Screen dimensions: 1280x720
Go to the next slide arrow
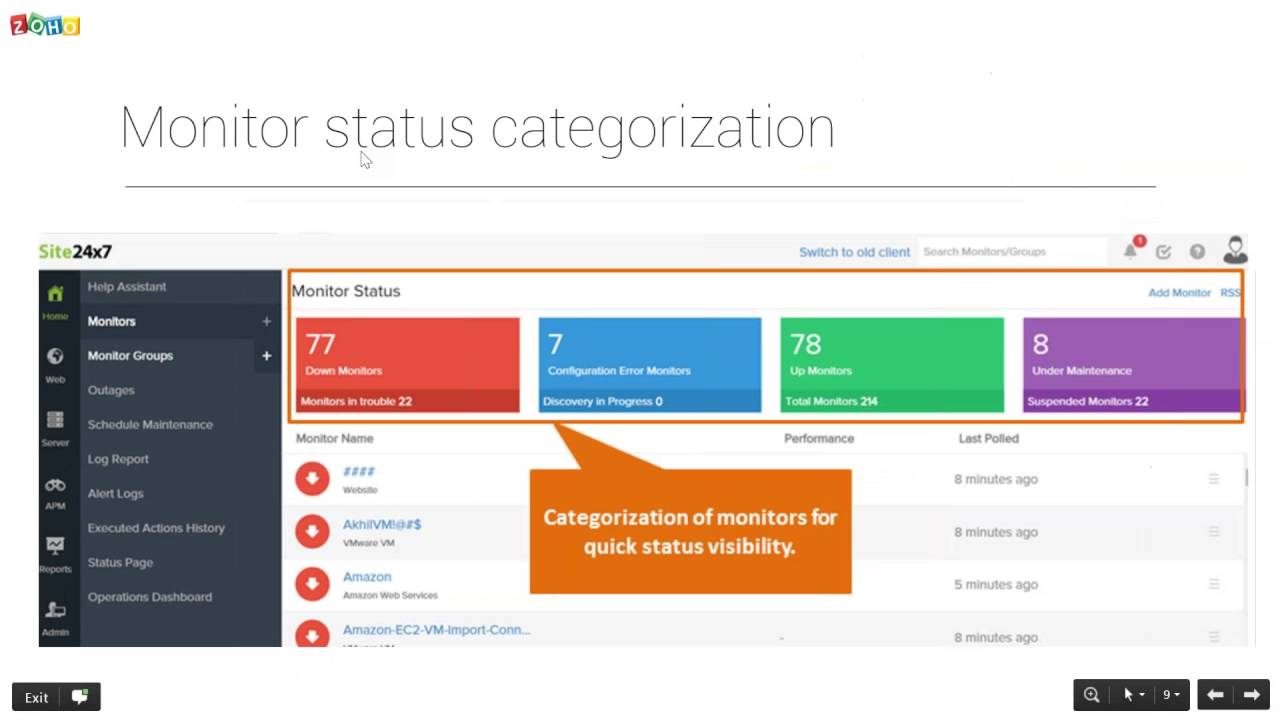[x=1252, y=695]
